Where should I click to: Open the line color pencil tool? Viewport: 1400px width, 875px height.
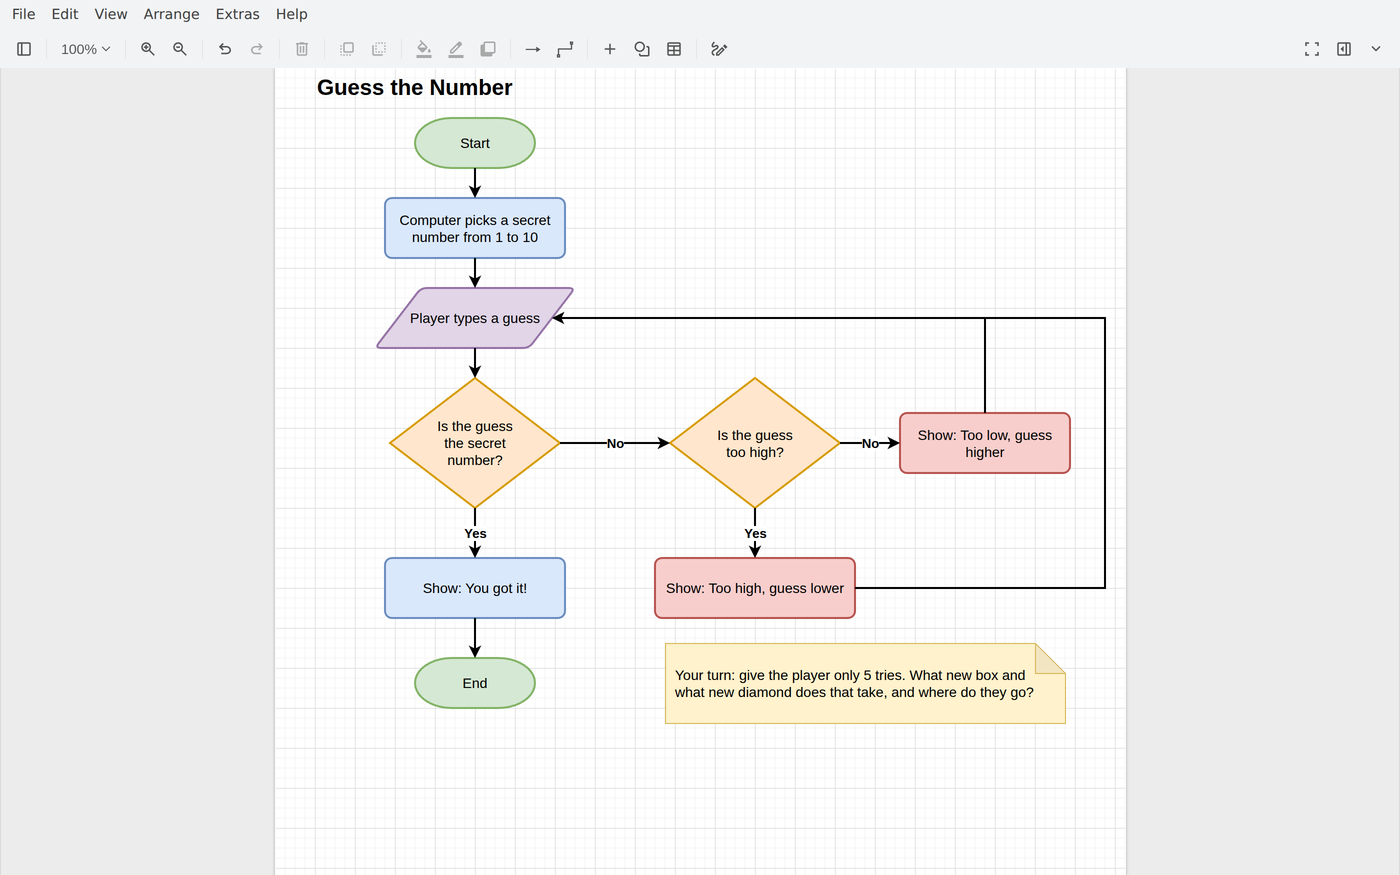pyautogui.click(x=456, y=49)
